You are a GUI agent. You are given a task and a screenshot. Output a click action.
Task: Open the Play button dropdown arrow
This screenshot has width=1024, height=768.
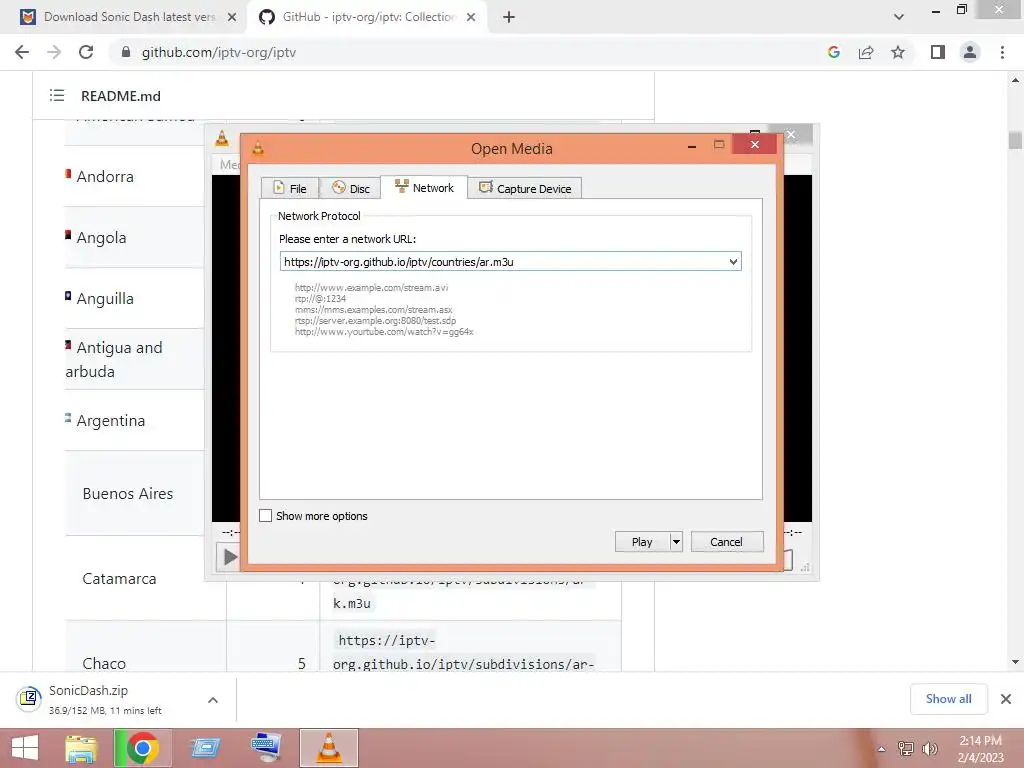pyautogui.click(x=676, y=541)
